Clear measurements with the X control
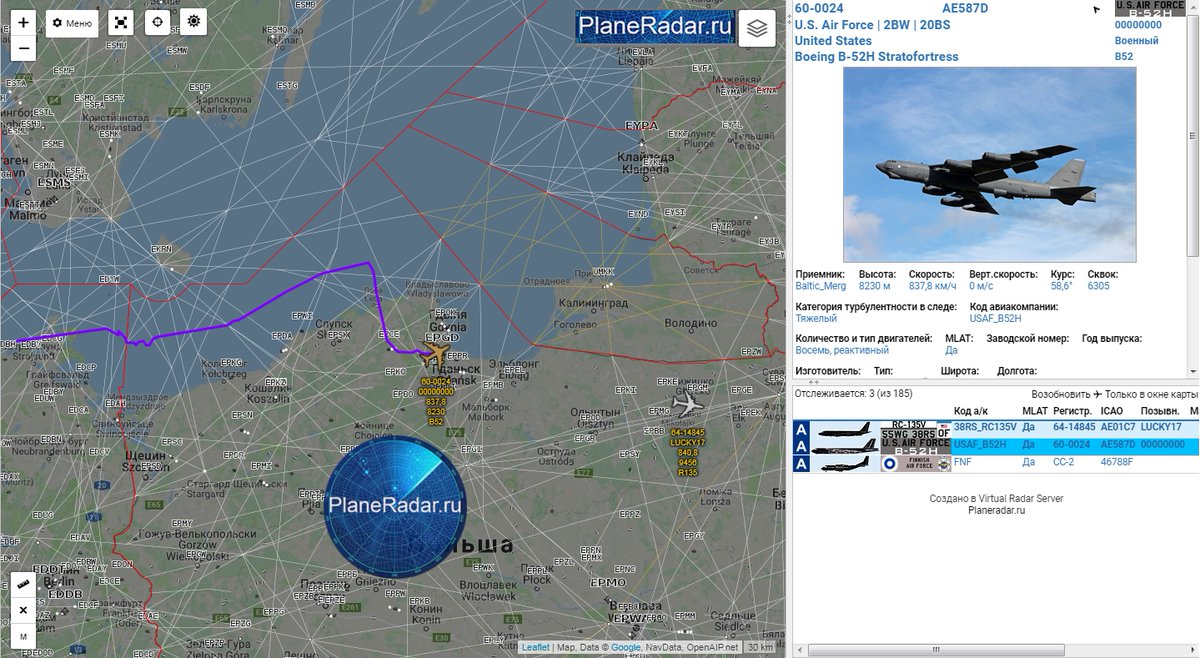1200x658 pixels. 23,610
